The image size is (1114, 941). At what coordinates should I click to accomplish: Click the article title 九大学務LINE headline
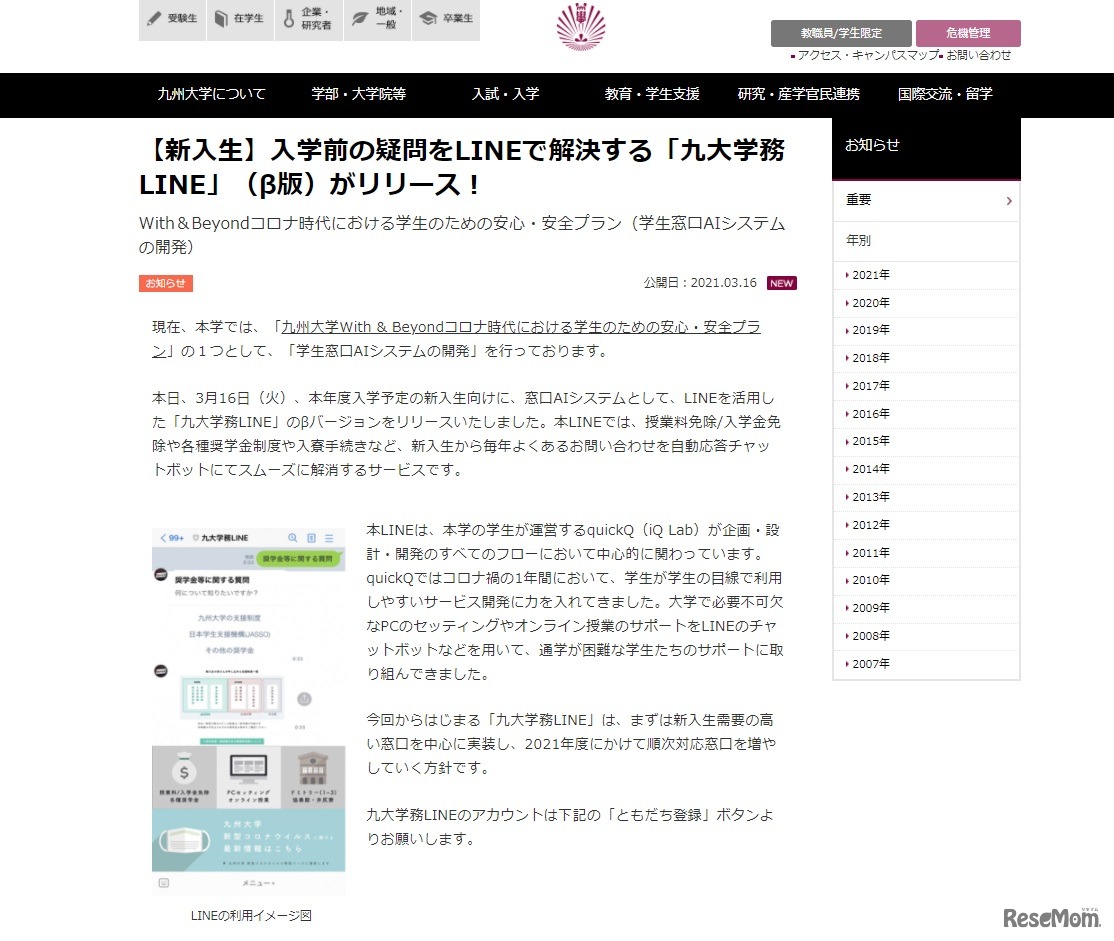tap(462, 167)
